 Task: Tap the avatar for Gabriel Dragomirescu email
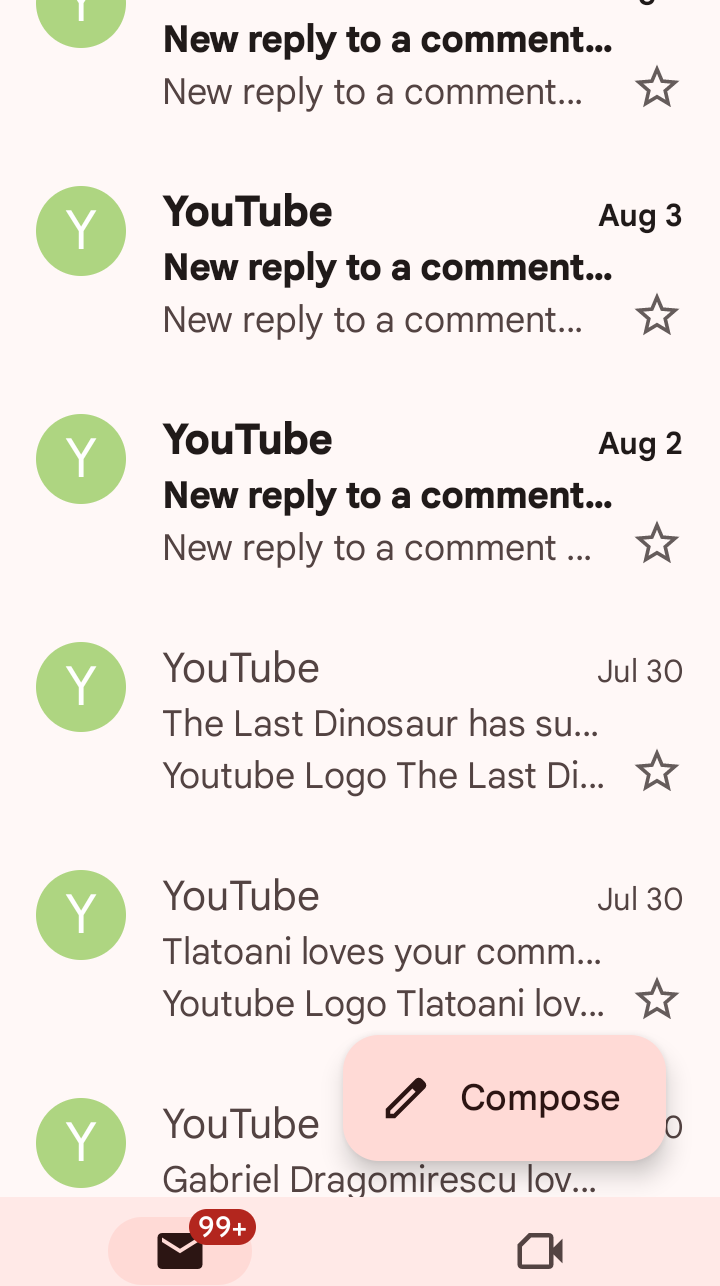click(81, 1143)
